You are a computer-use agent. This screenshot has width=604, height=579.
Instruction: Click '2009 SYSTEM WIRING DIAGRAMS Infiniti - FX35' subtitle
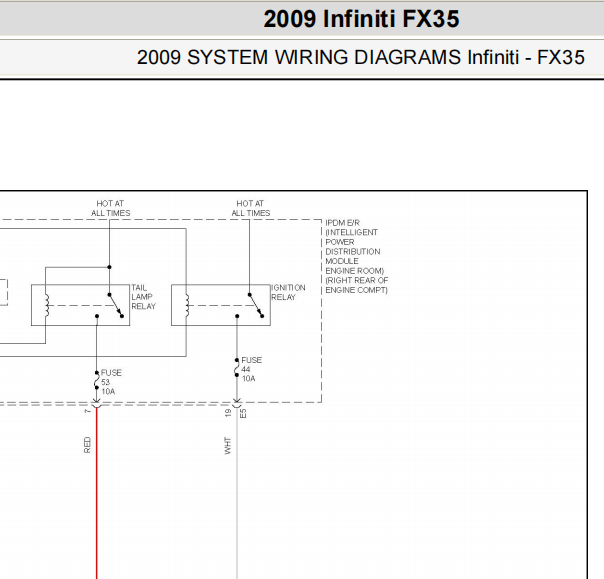pyautogui.click(x=361, y=57)
